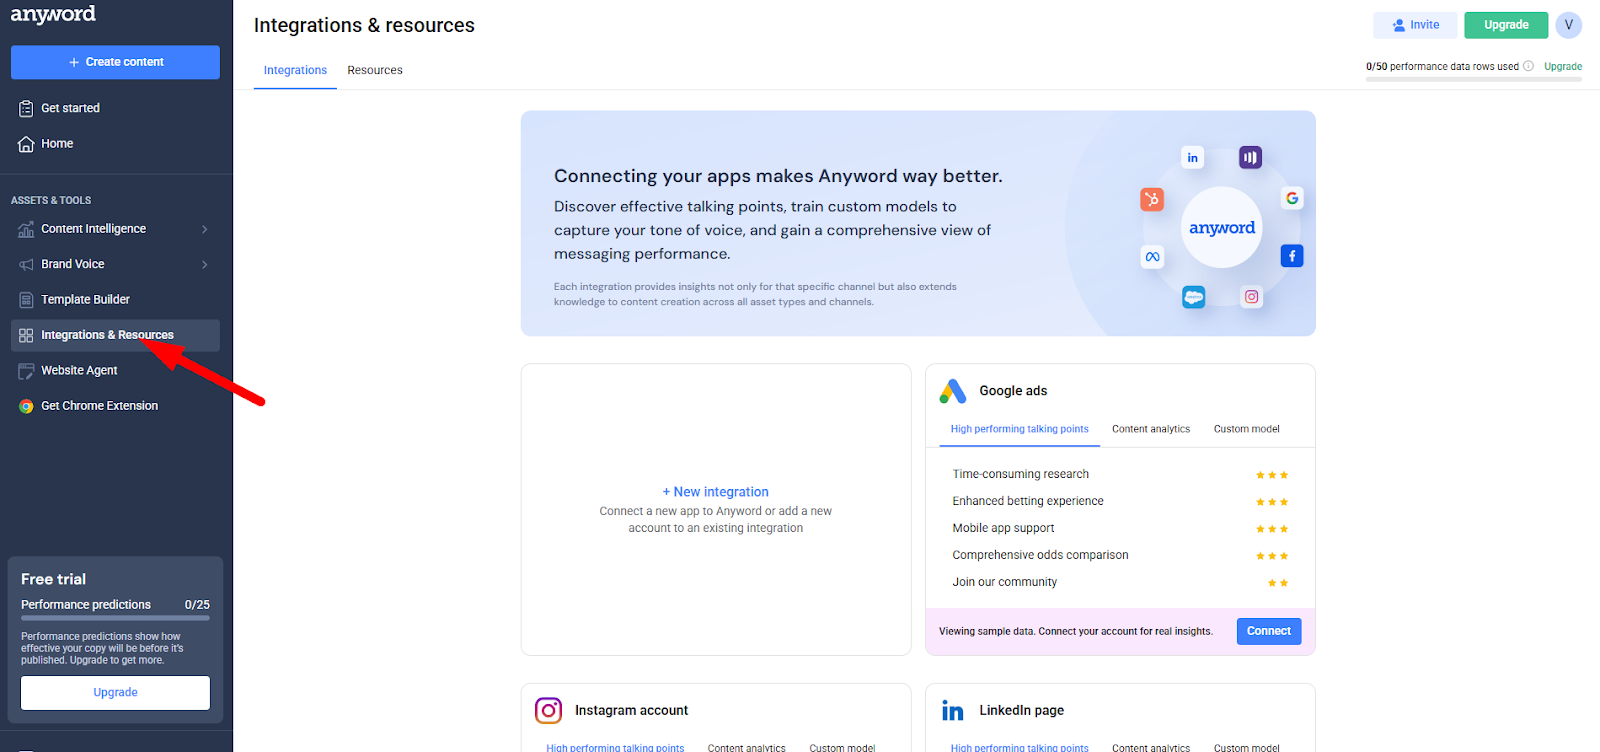Open Template Builder in the sidebar
The image size is (1600, 752).
(115, 300)
